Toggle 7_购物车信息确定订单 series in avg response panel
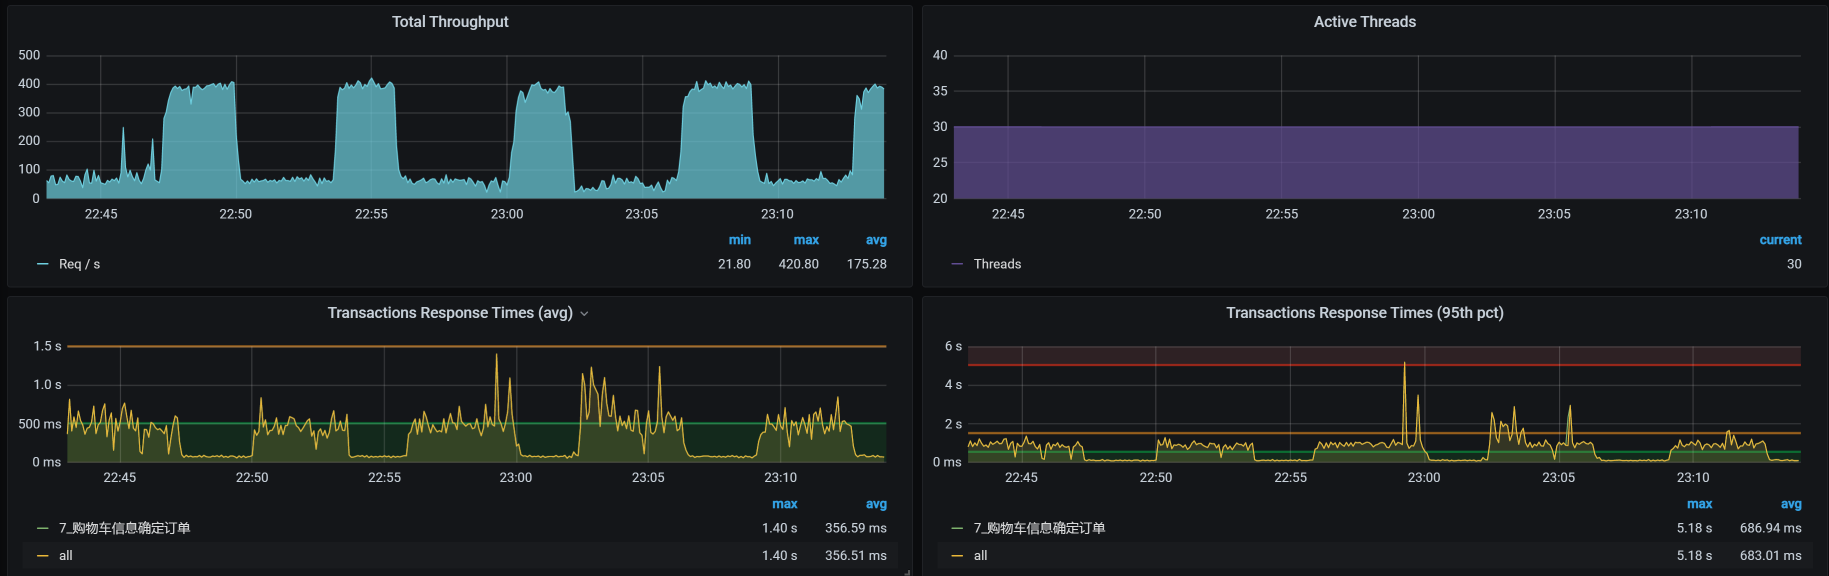 [x=124, y=528]
